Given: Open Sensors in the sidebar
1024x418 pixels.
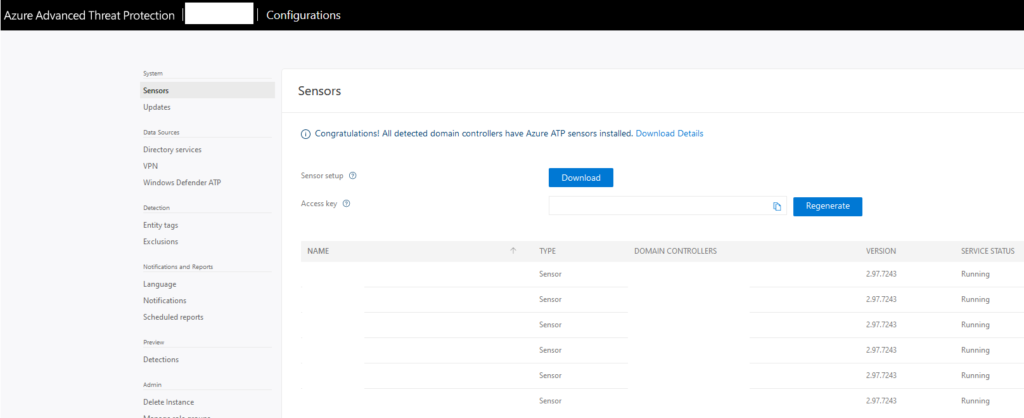Looking at the screenshot, I should 207,90.
